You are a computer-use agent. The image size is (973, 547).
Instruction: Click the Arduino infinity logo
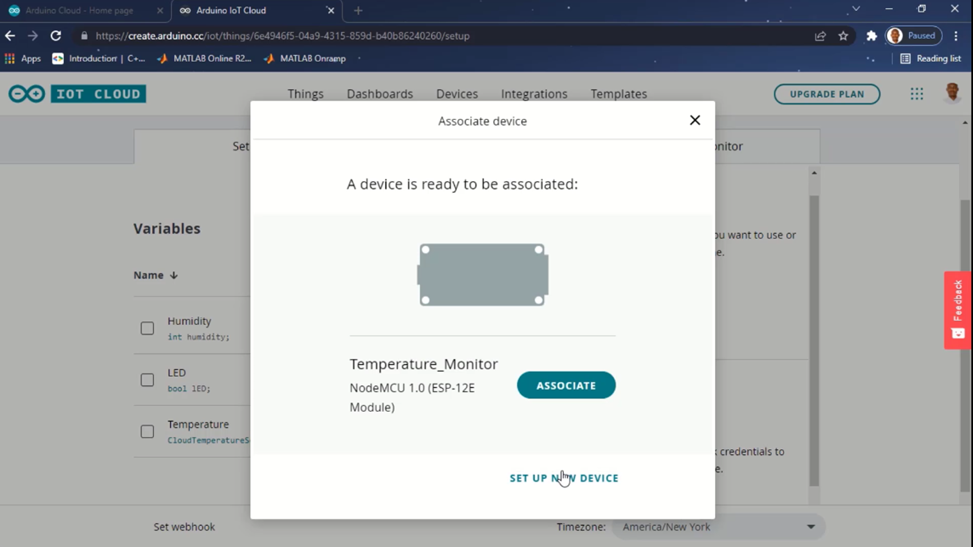[27, 94]
